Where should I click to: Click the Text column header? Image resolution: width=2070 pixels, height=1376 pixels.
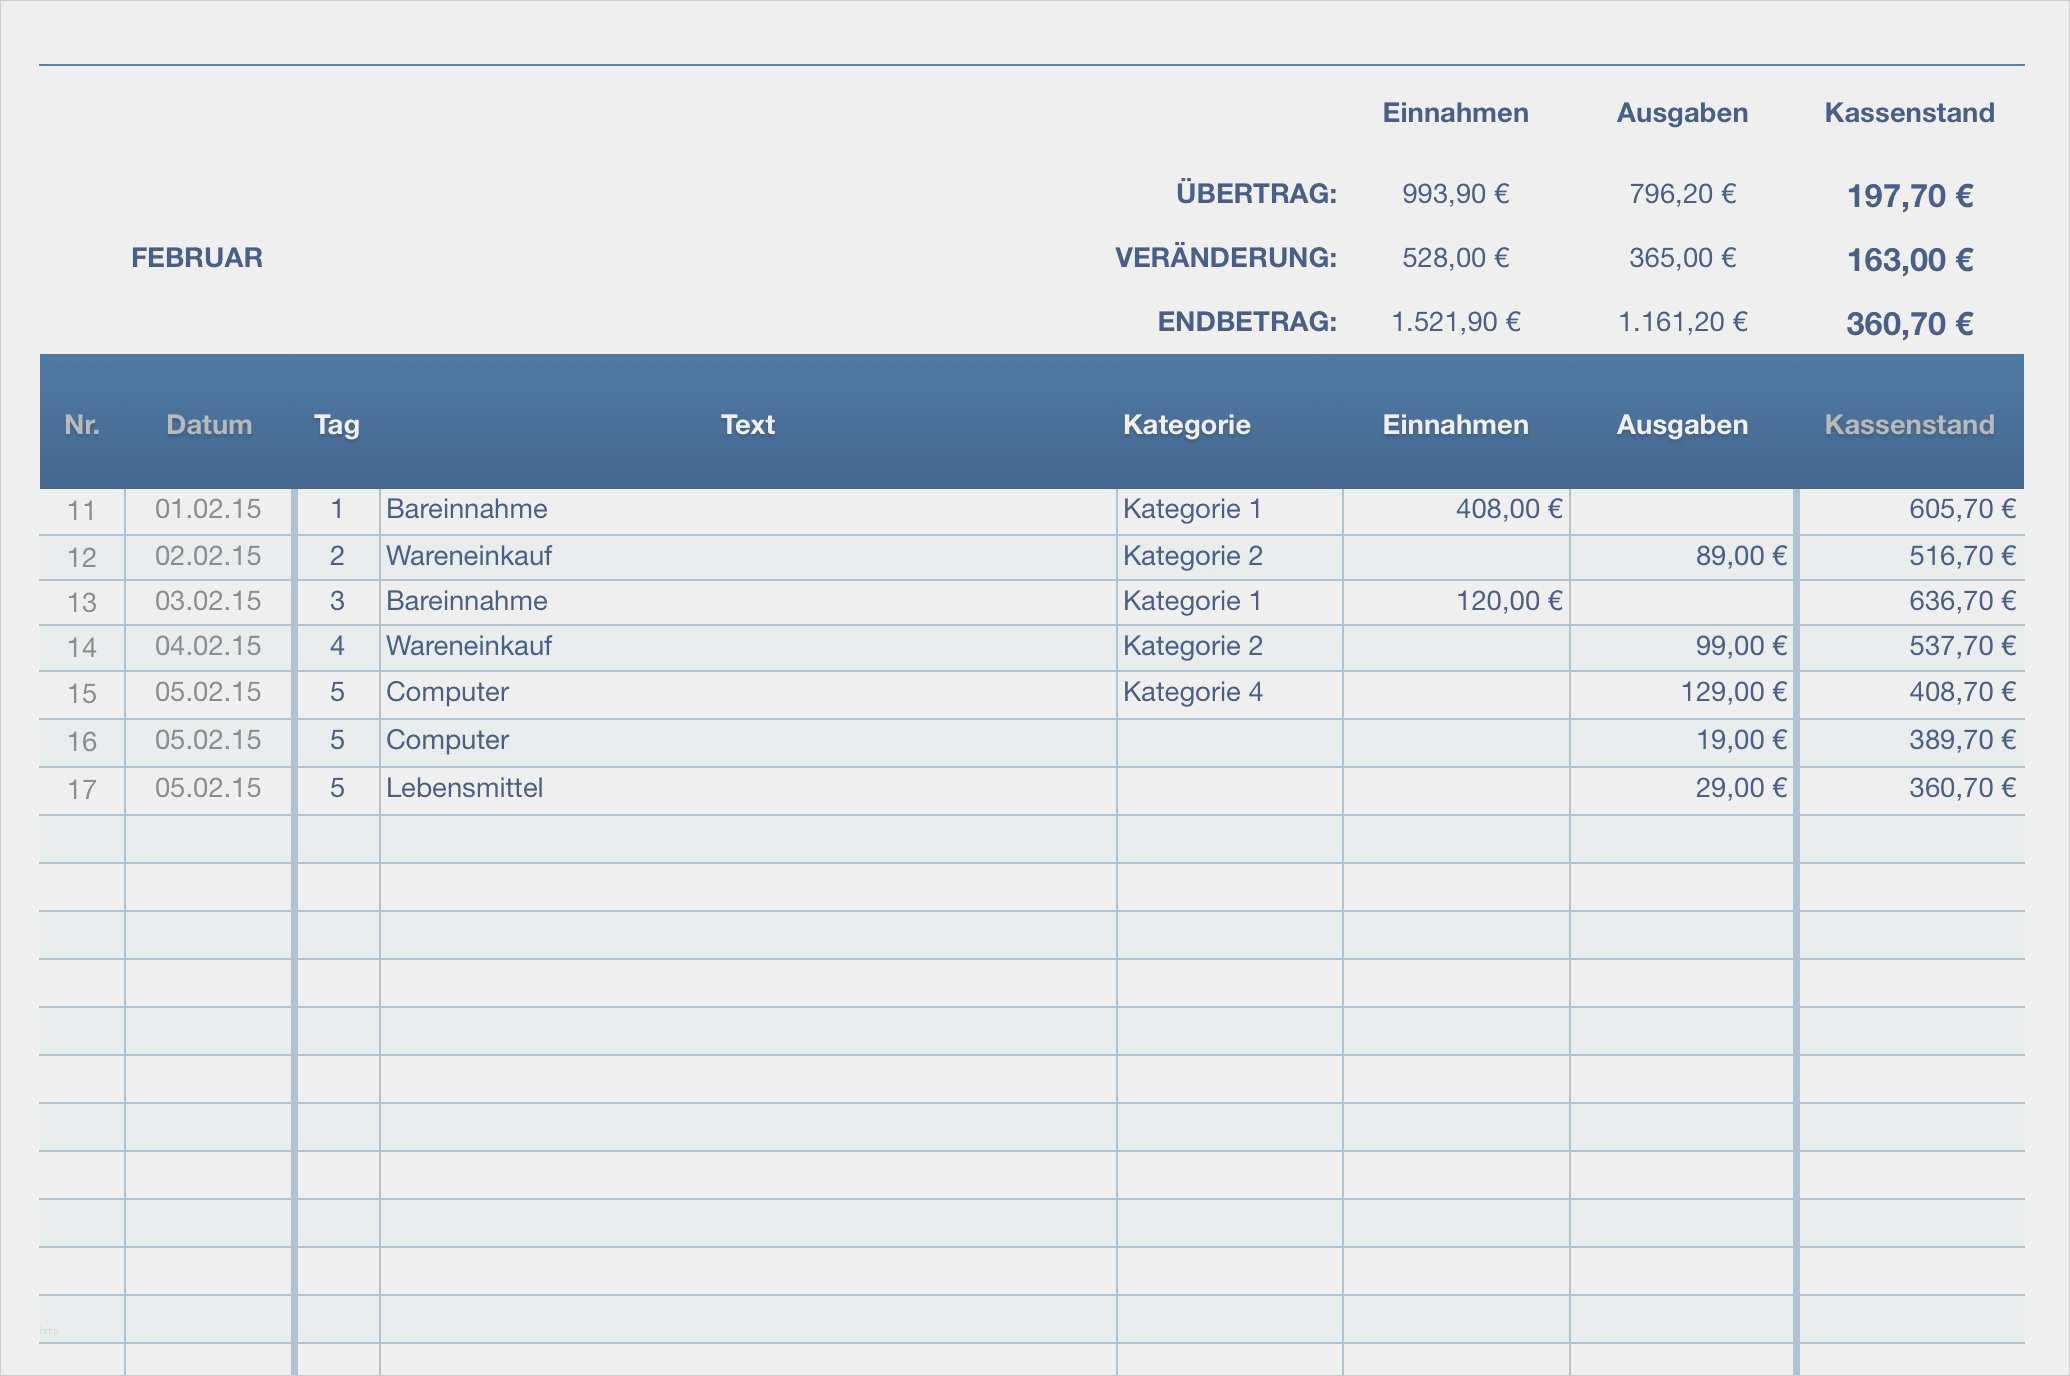pyautogui.click(x=748, y=425)
